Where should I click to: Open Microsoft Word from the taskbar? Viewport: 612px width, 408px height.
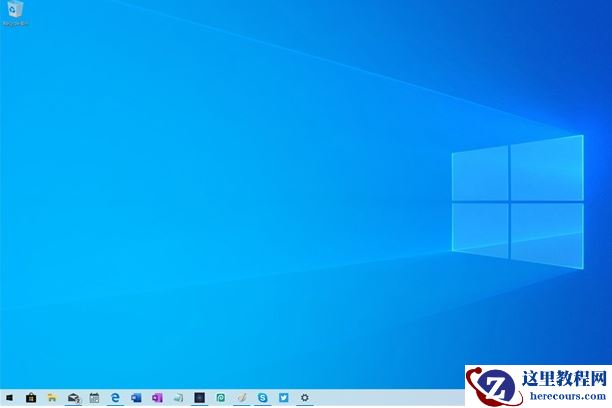pos(136,398)
